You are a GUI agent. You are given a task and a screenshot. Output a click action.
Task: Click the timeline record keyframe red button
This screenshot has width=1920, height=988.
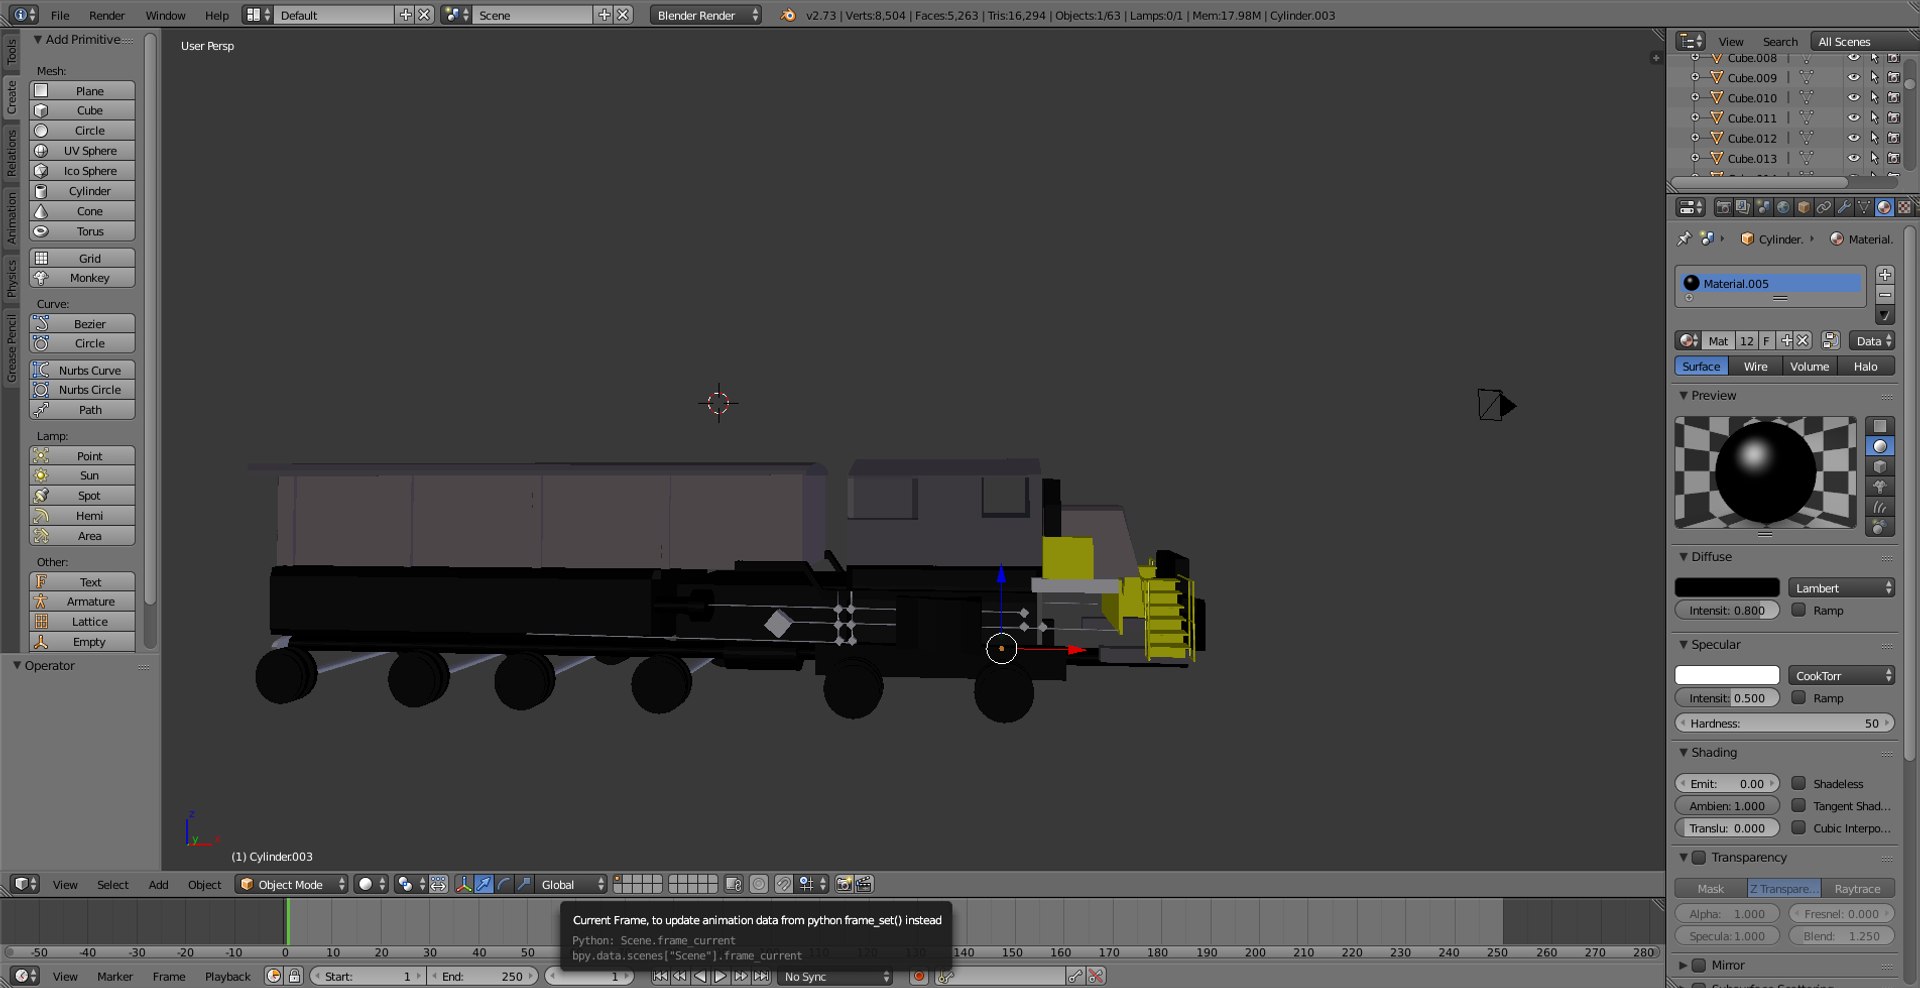(918, 976)
